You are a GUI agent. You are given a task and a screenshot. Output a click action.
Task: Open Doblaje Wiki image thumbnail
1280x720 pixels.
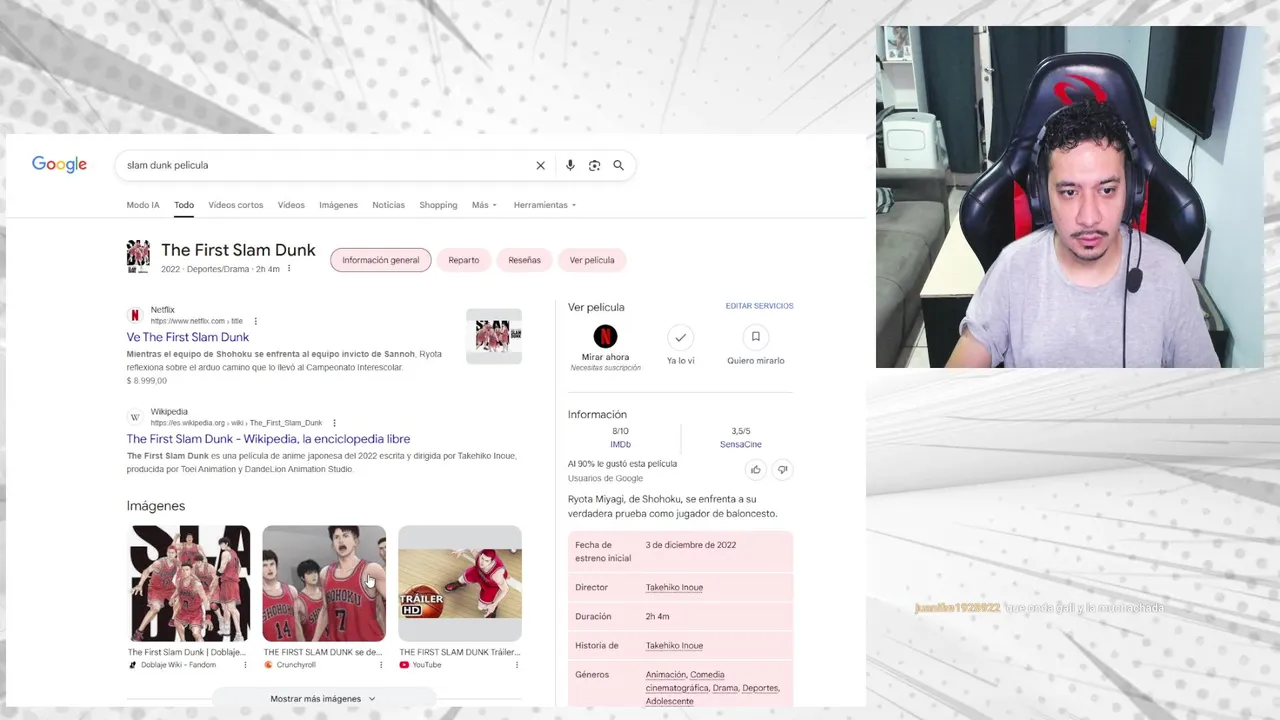(x=189, y=583)
